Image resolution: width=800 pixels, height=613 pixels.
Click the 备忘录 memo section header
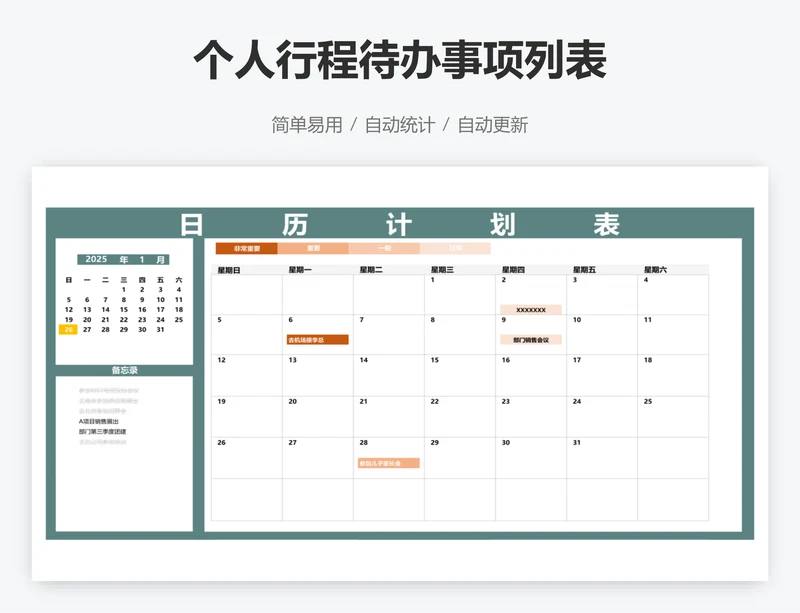tap(124, 370)
